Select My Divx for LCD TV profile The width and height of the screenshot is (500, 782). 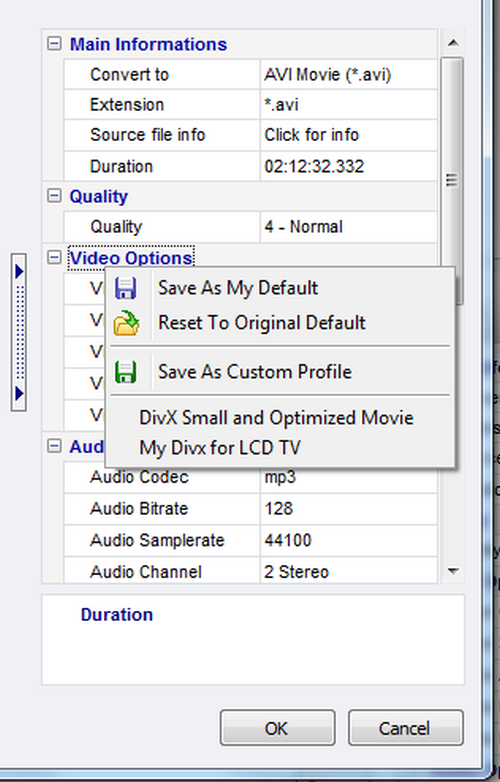point(220,447)
